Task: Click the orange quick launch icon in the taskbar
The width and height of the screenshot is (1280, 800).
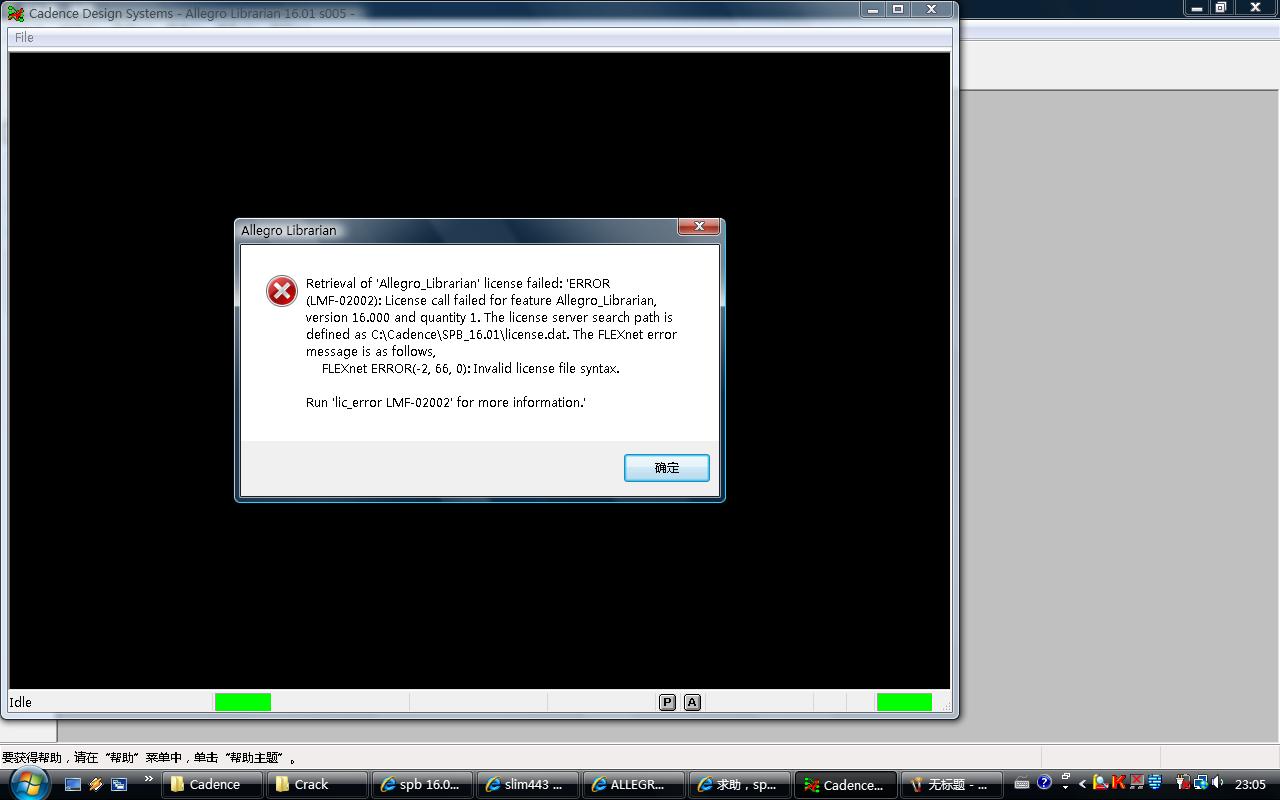Action: coord(96,785)
